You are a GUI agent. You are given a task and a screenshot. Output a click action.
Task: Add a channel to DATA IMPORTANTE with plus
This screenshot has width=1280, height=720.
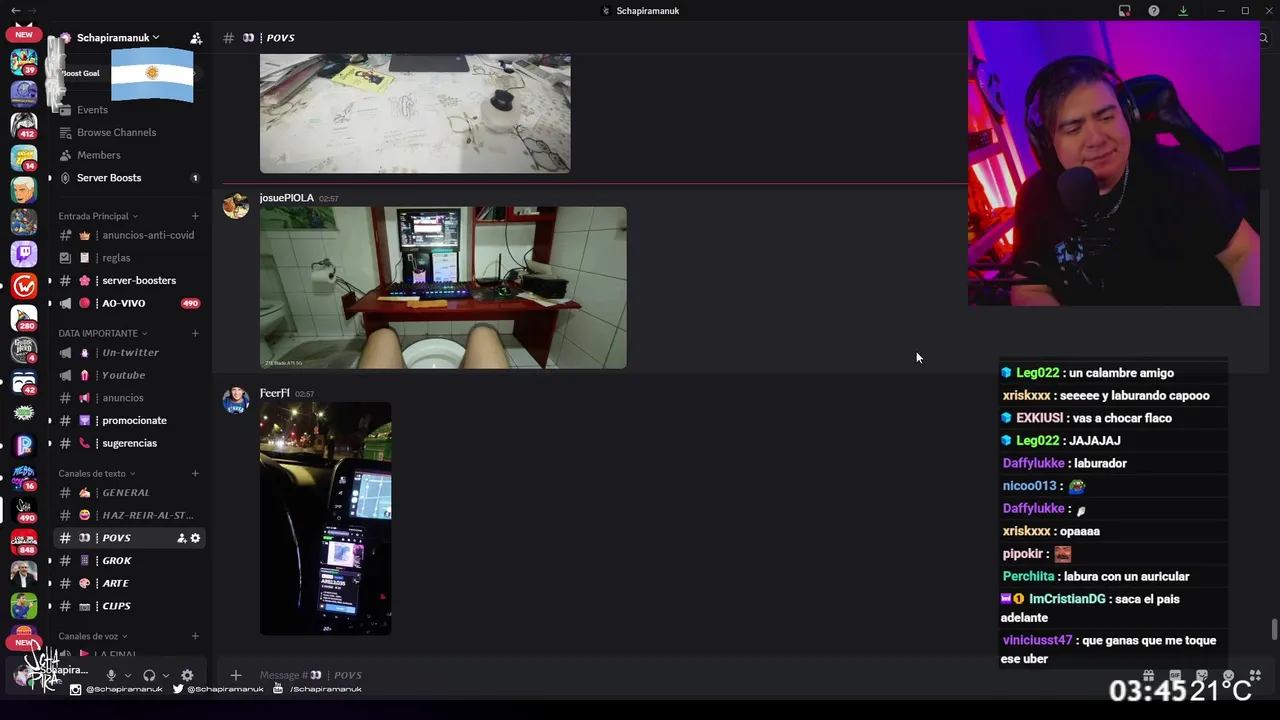coord(195,333)
